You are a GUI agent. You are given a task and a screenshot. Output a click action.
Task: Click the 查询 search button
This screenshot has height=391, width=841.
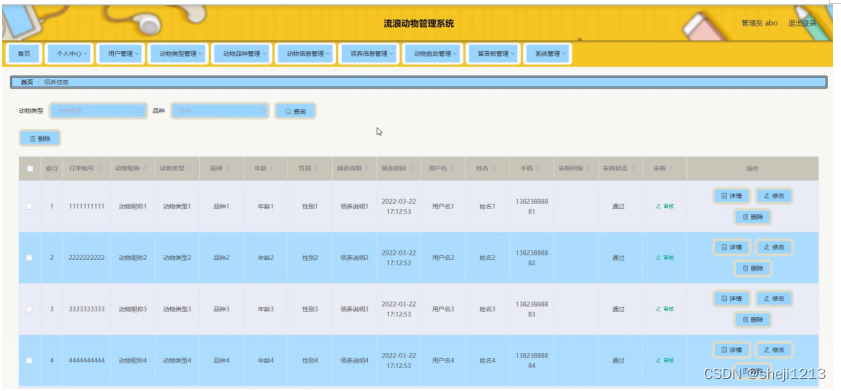pyautogui.click(x=296, y=111)
